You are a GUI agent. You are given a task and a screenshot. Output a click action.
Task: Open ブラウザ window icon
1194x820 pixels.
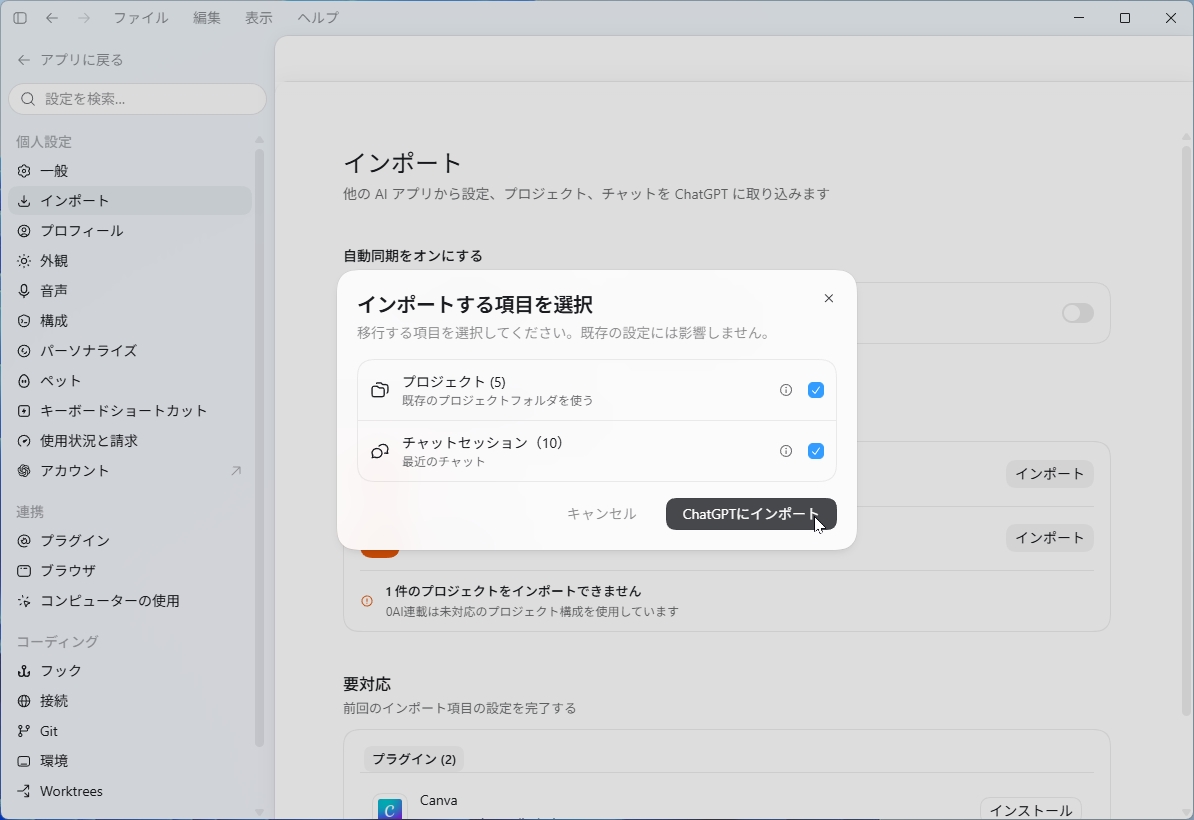pyautogui.click(x=24, y=571)
